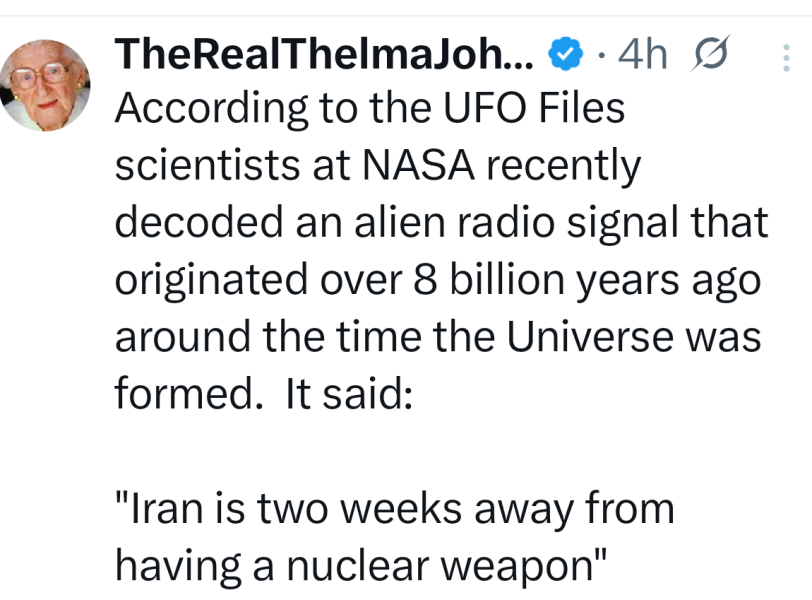Open the three-dot More options menu
Screen dimensions: 812x600
click(786, 57)
